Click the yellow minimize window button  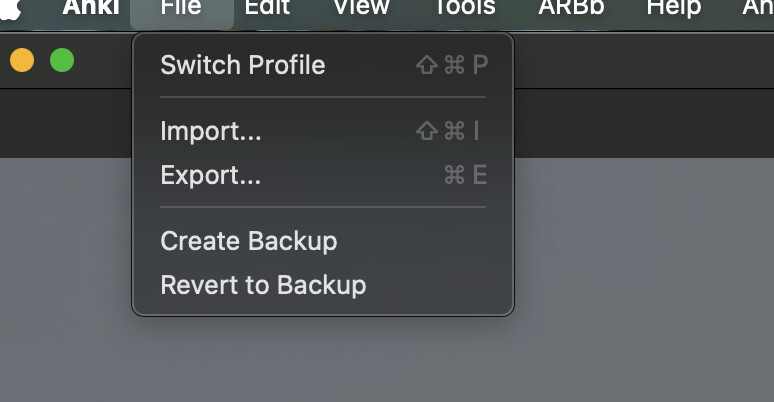pos(22,60)
